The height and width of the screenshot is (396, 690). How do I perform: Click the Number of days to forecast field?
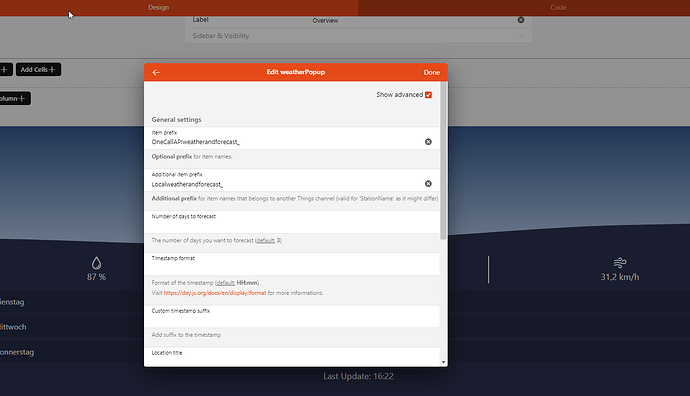point(292,222)
